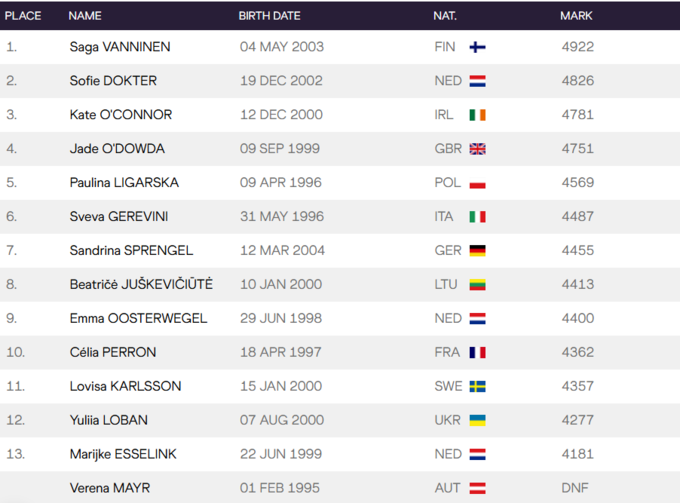Click the Ireland flag icon

pyautogui.click(x=478, y=115)
